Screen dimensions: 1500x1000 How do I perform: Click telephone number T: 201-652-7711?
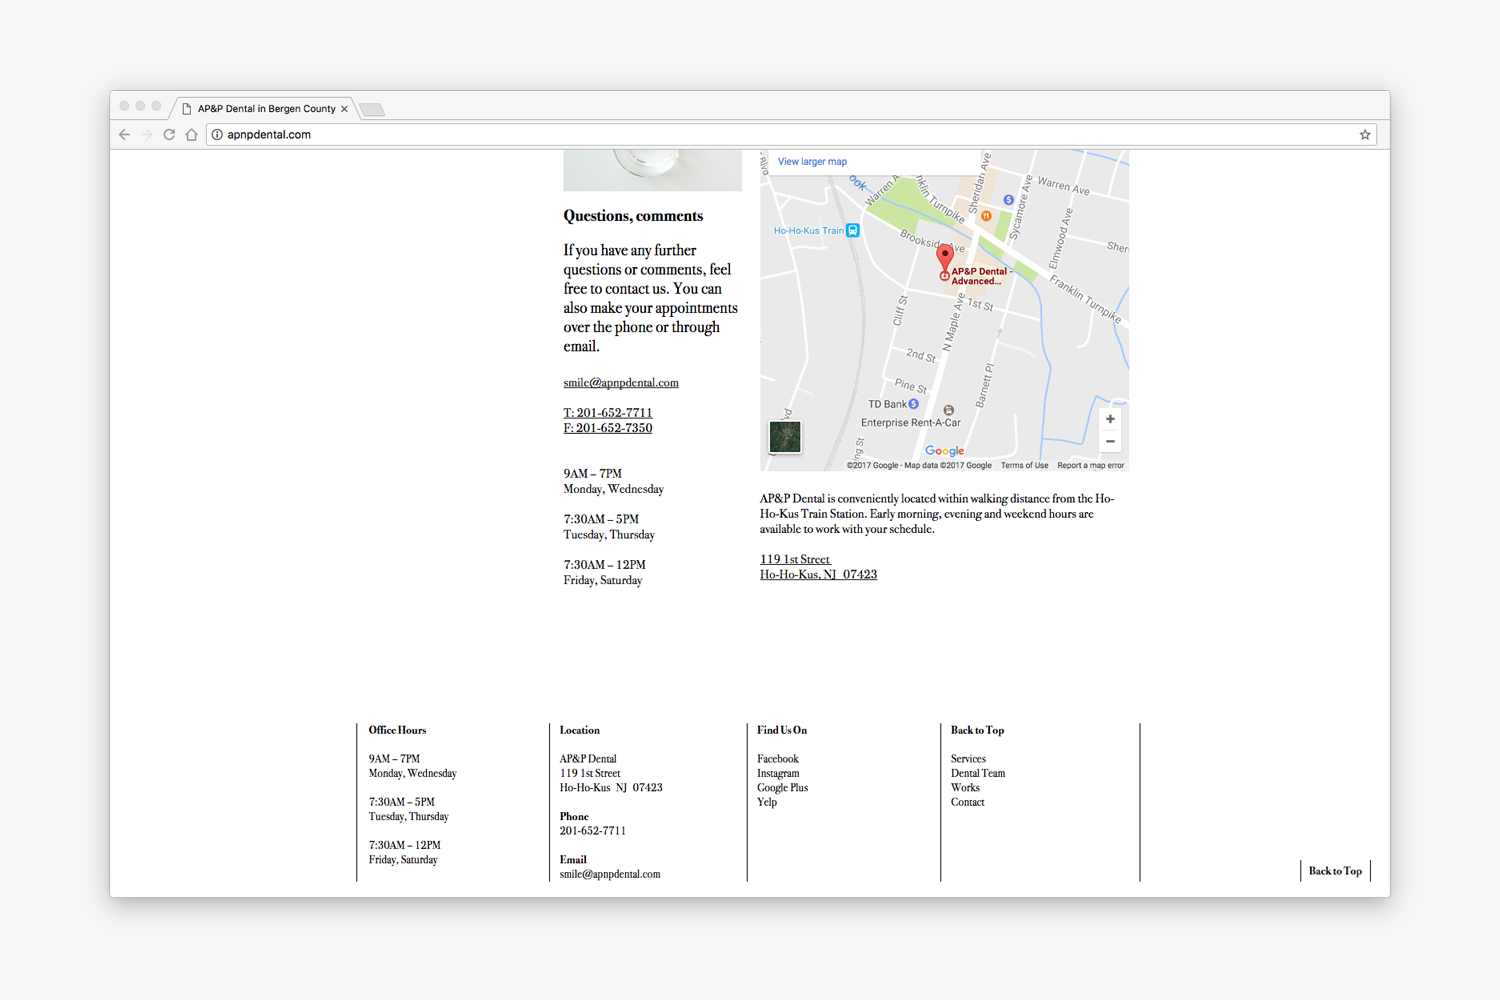click(607, 412)
